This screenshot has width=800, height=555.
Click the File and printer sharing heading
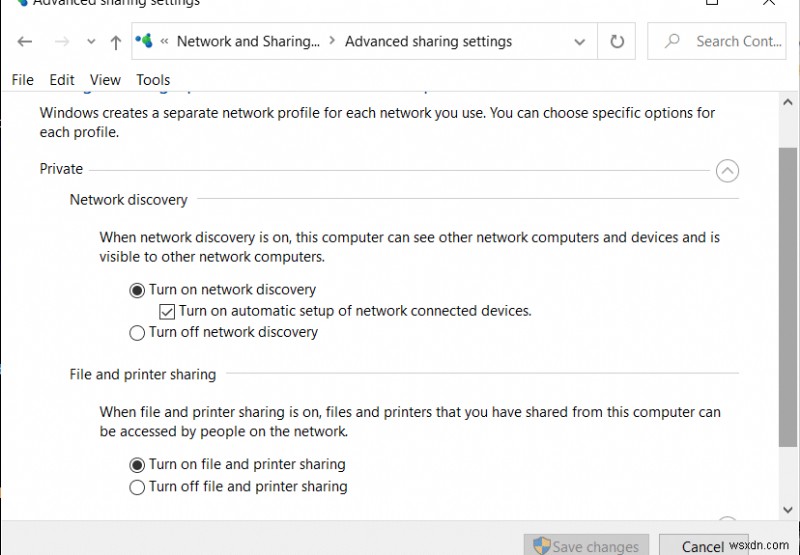(143, 374)
